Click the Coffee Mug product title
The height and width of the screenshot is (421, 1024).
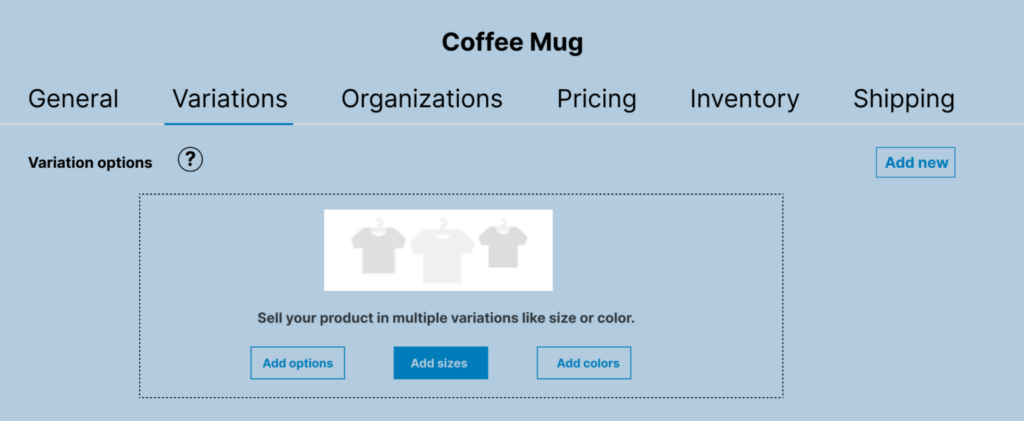coord(512,43)
